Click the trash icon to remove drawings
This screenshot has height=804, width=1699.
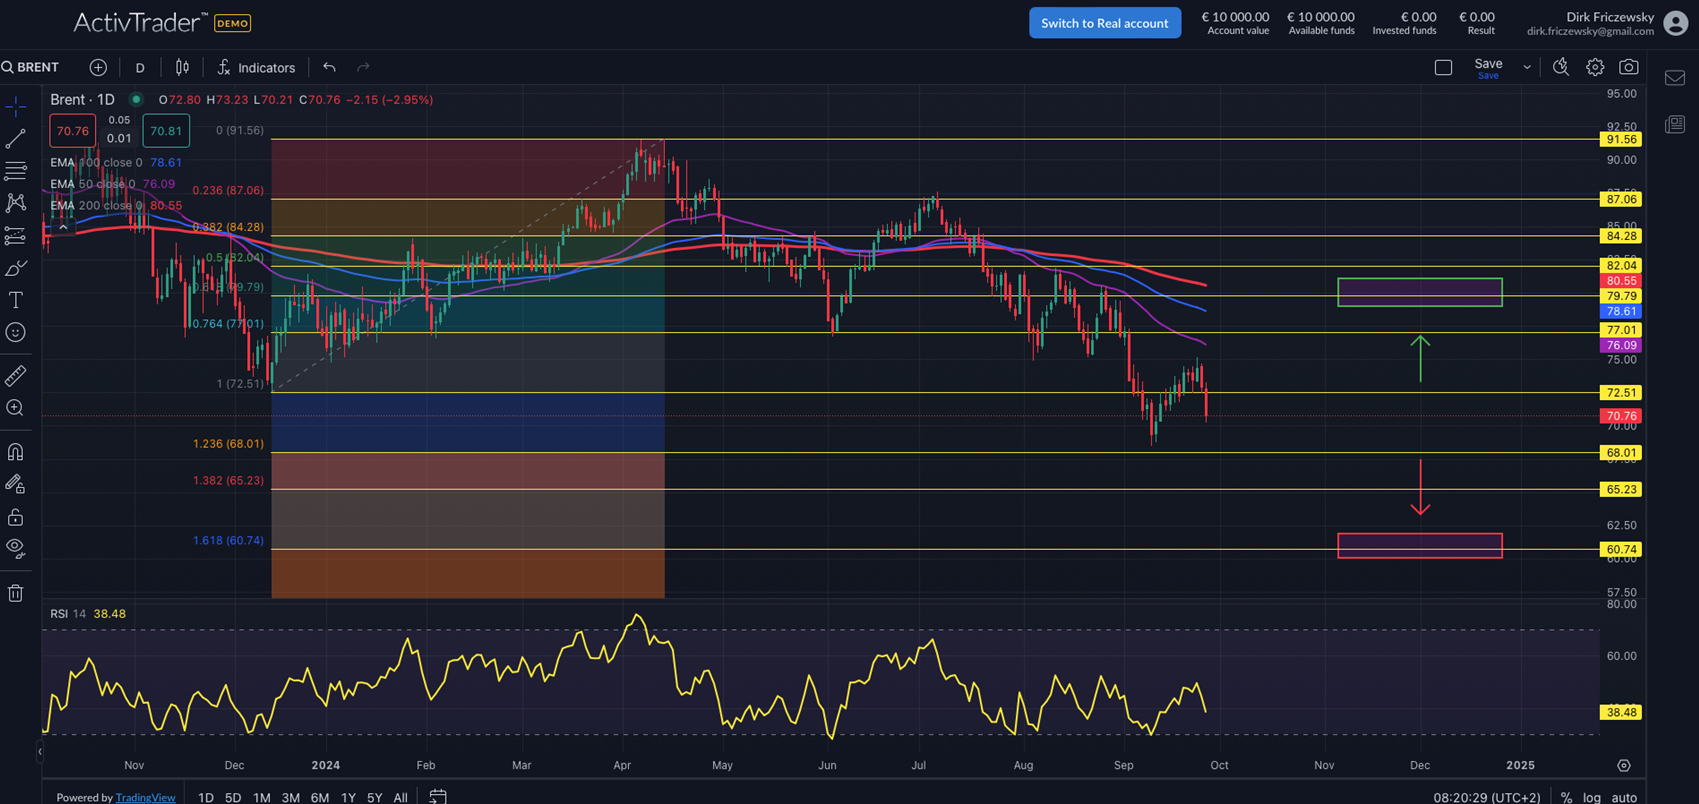click(x=16, y=593)
